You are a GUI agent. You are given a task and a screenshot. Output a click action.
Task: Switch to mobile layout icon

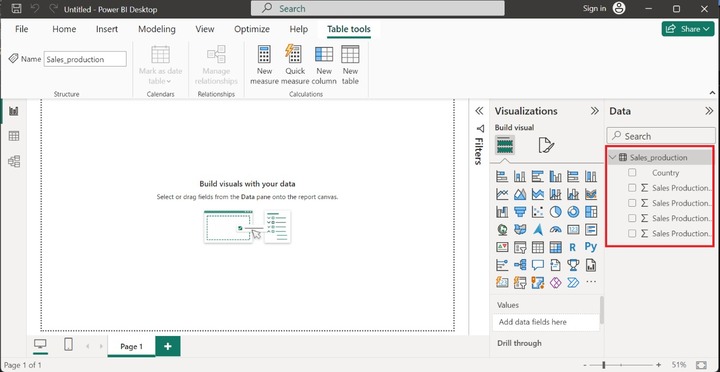[x=68, y=344]
